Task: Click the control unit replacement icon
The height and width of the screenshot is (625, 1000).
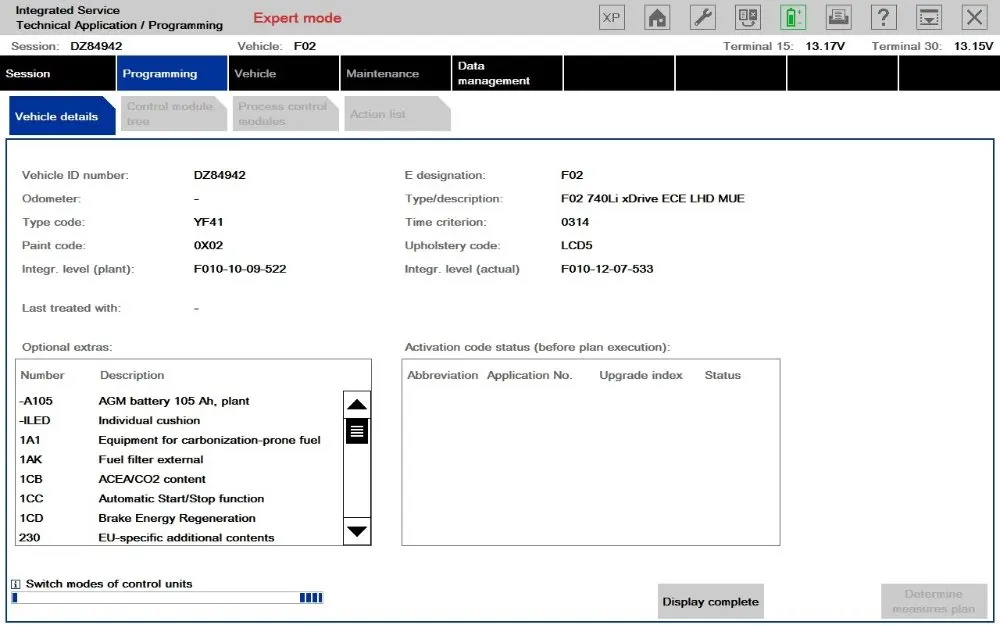Action: 746,16
